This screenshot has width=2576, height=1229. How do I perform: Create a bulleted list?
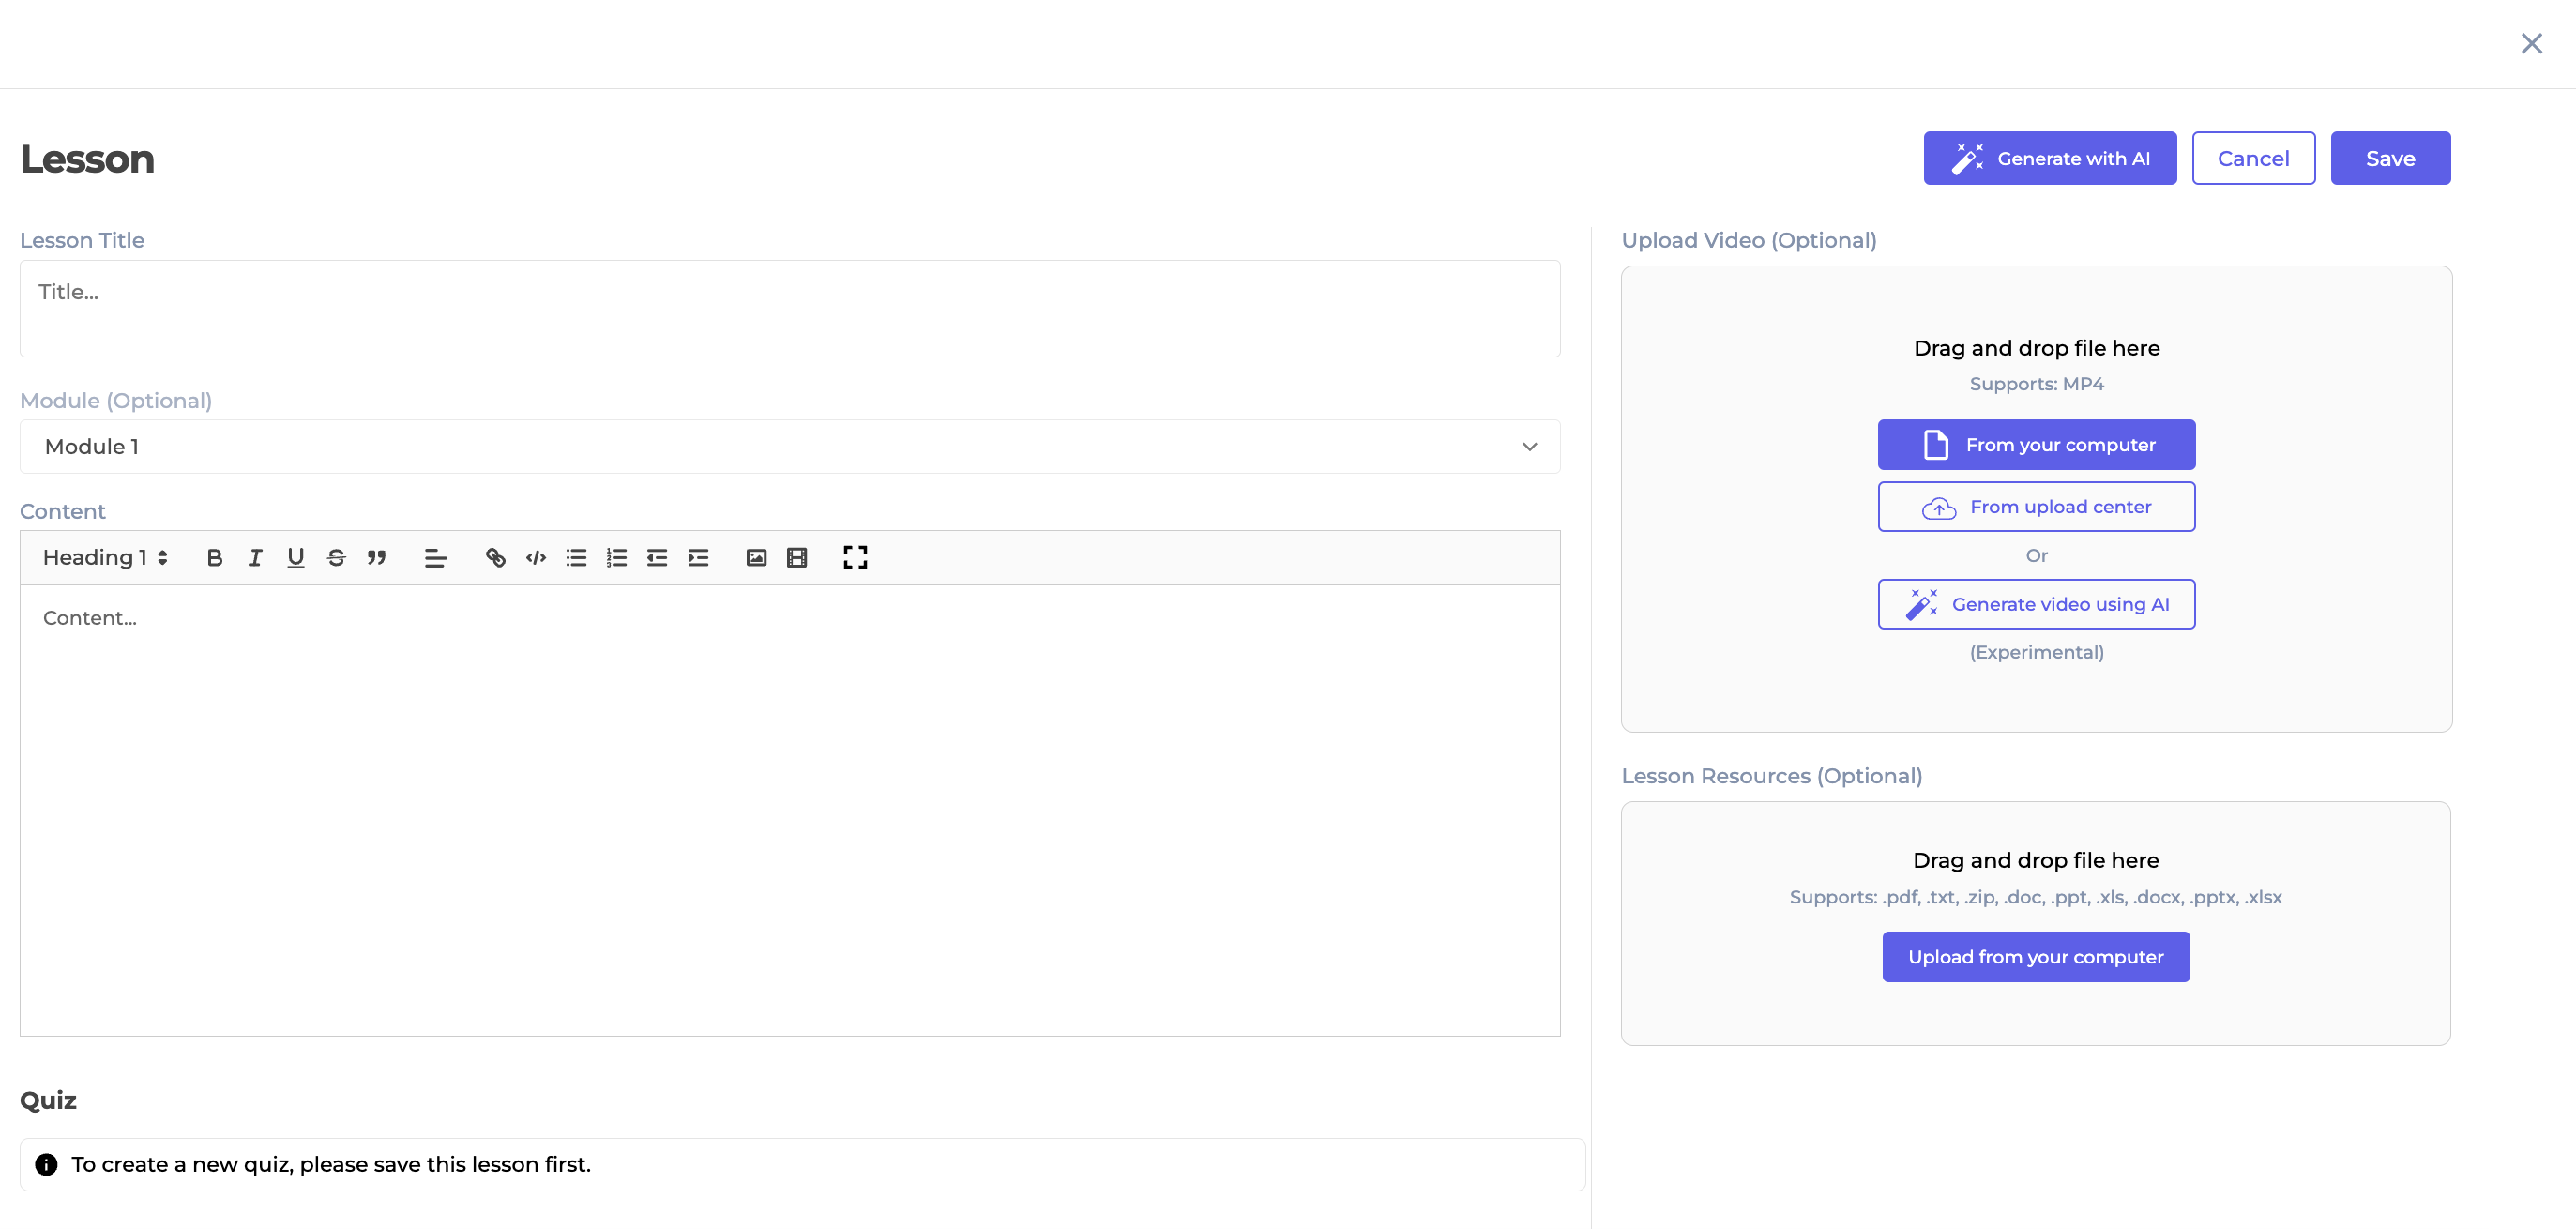pyautogui.click(x=576, y=558)
